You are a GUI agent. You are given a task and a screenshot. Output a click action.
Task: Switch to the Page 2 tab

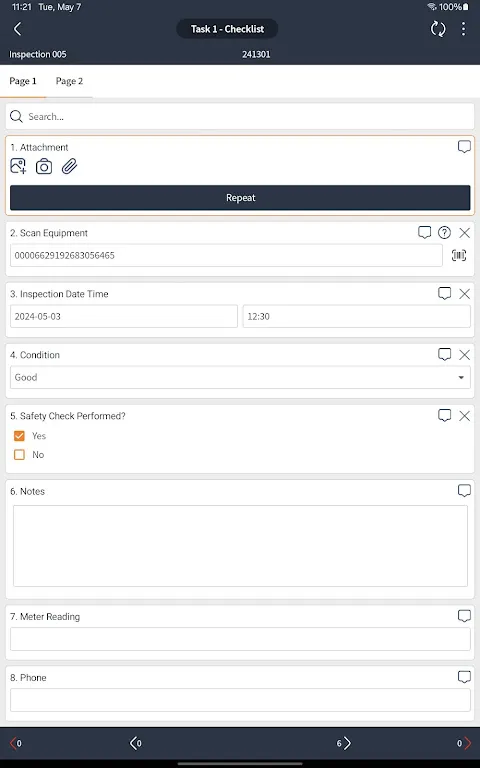tap(69, 81)
